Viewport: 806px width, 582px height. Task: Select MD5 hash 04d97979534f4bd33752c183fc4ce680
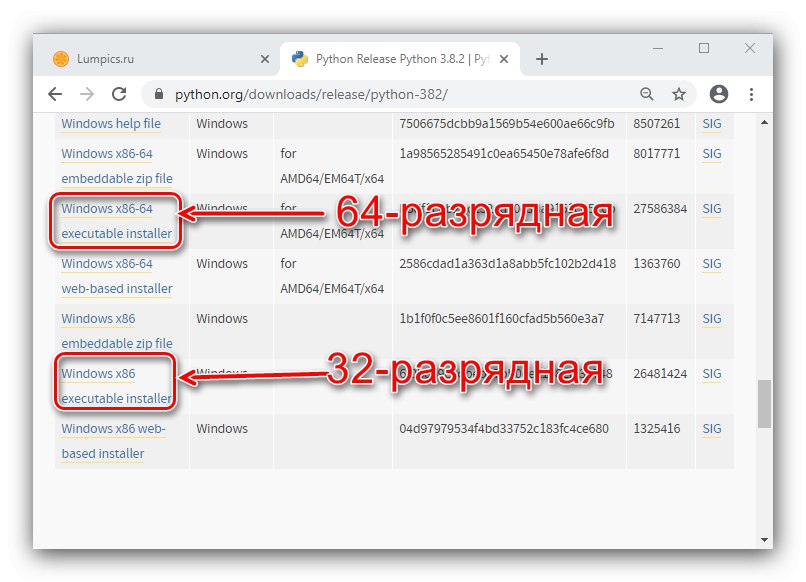[x=504, y=429]
